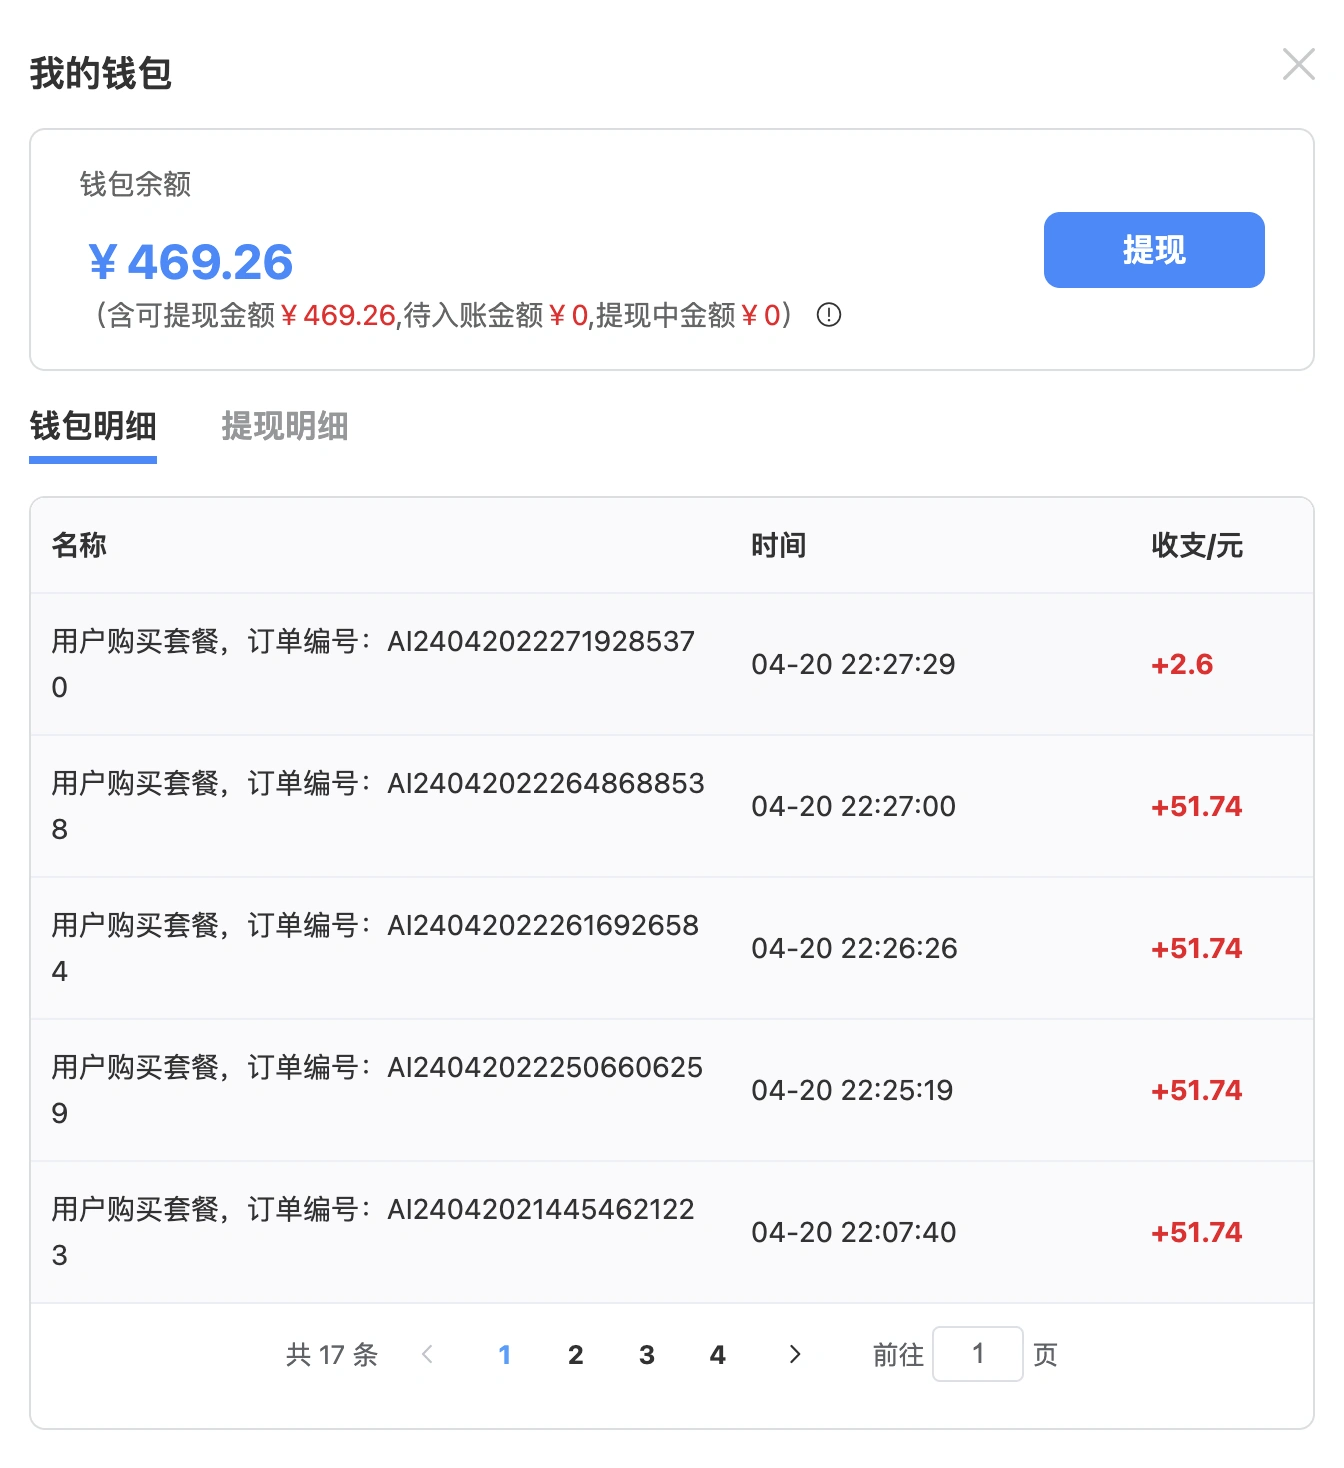Click the 名称 column header
Viewport: 1344px width, 1468px height.
(79, 545)
